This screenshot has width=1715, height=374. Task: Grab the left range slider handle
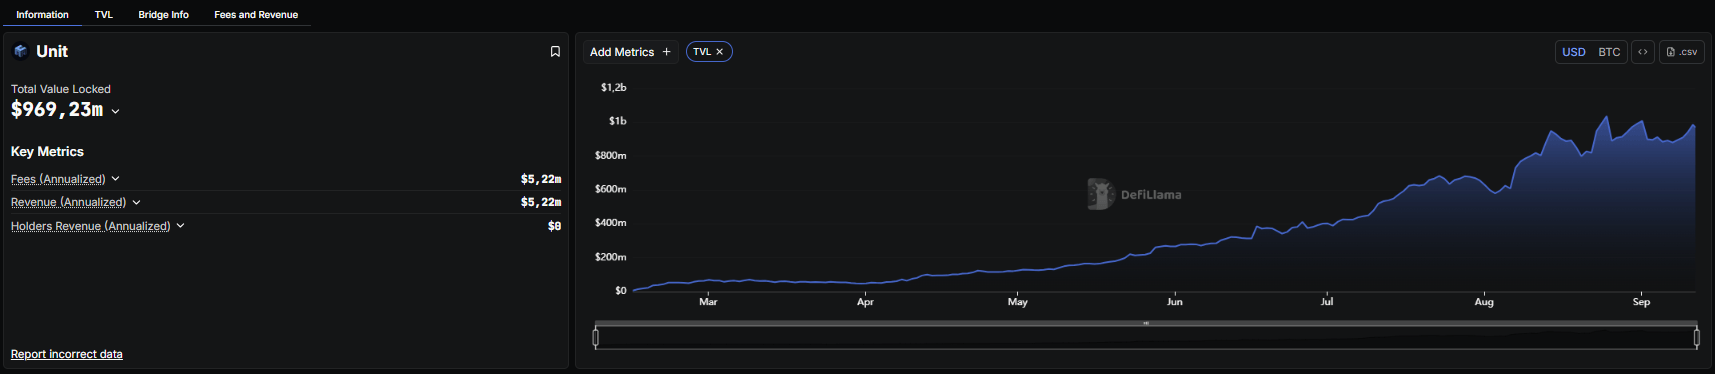click(596, 338)
